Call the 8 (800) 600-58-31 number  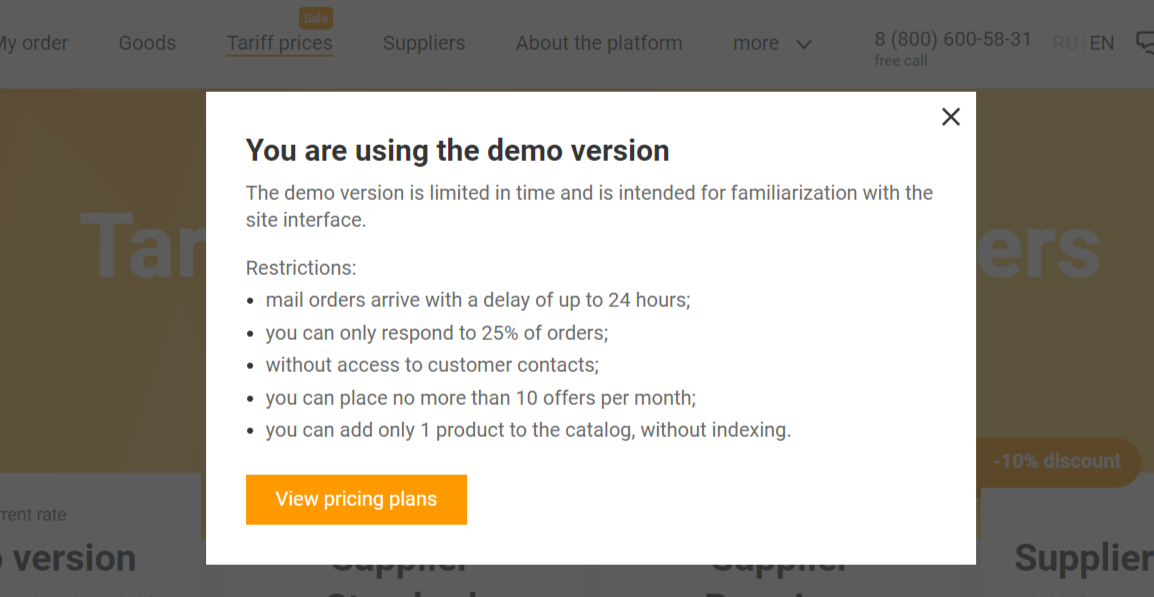point(952,39)
